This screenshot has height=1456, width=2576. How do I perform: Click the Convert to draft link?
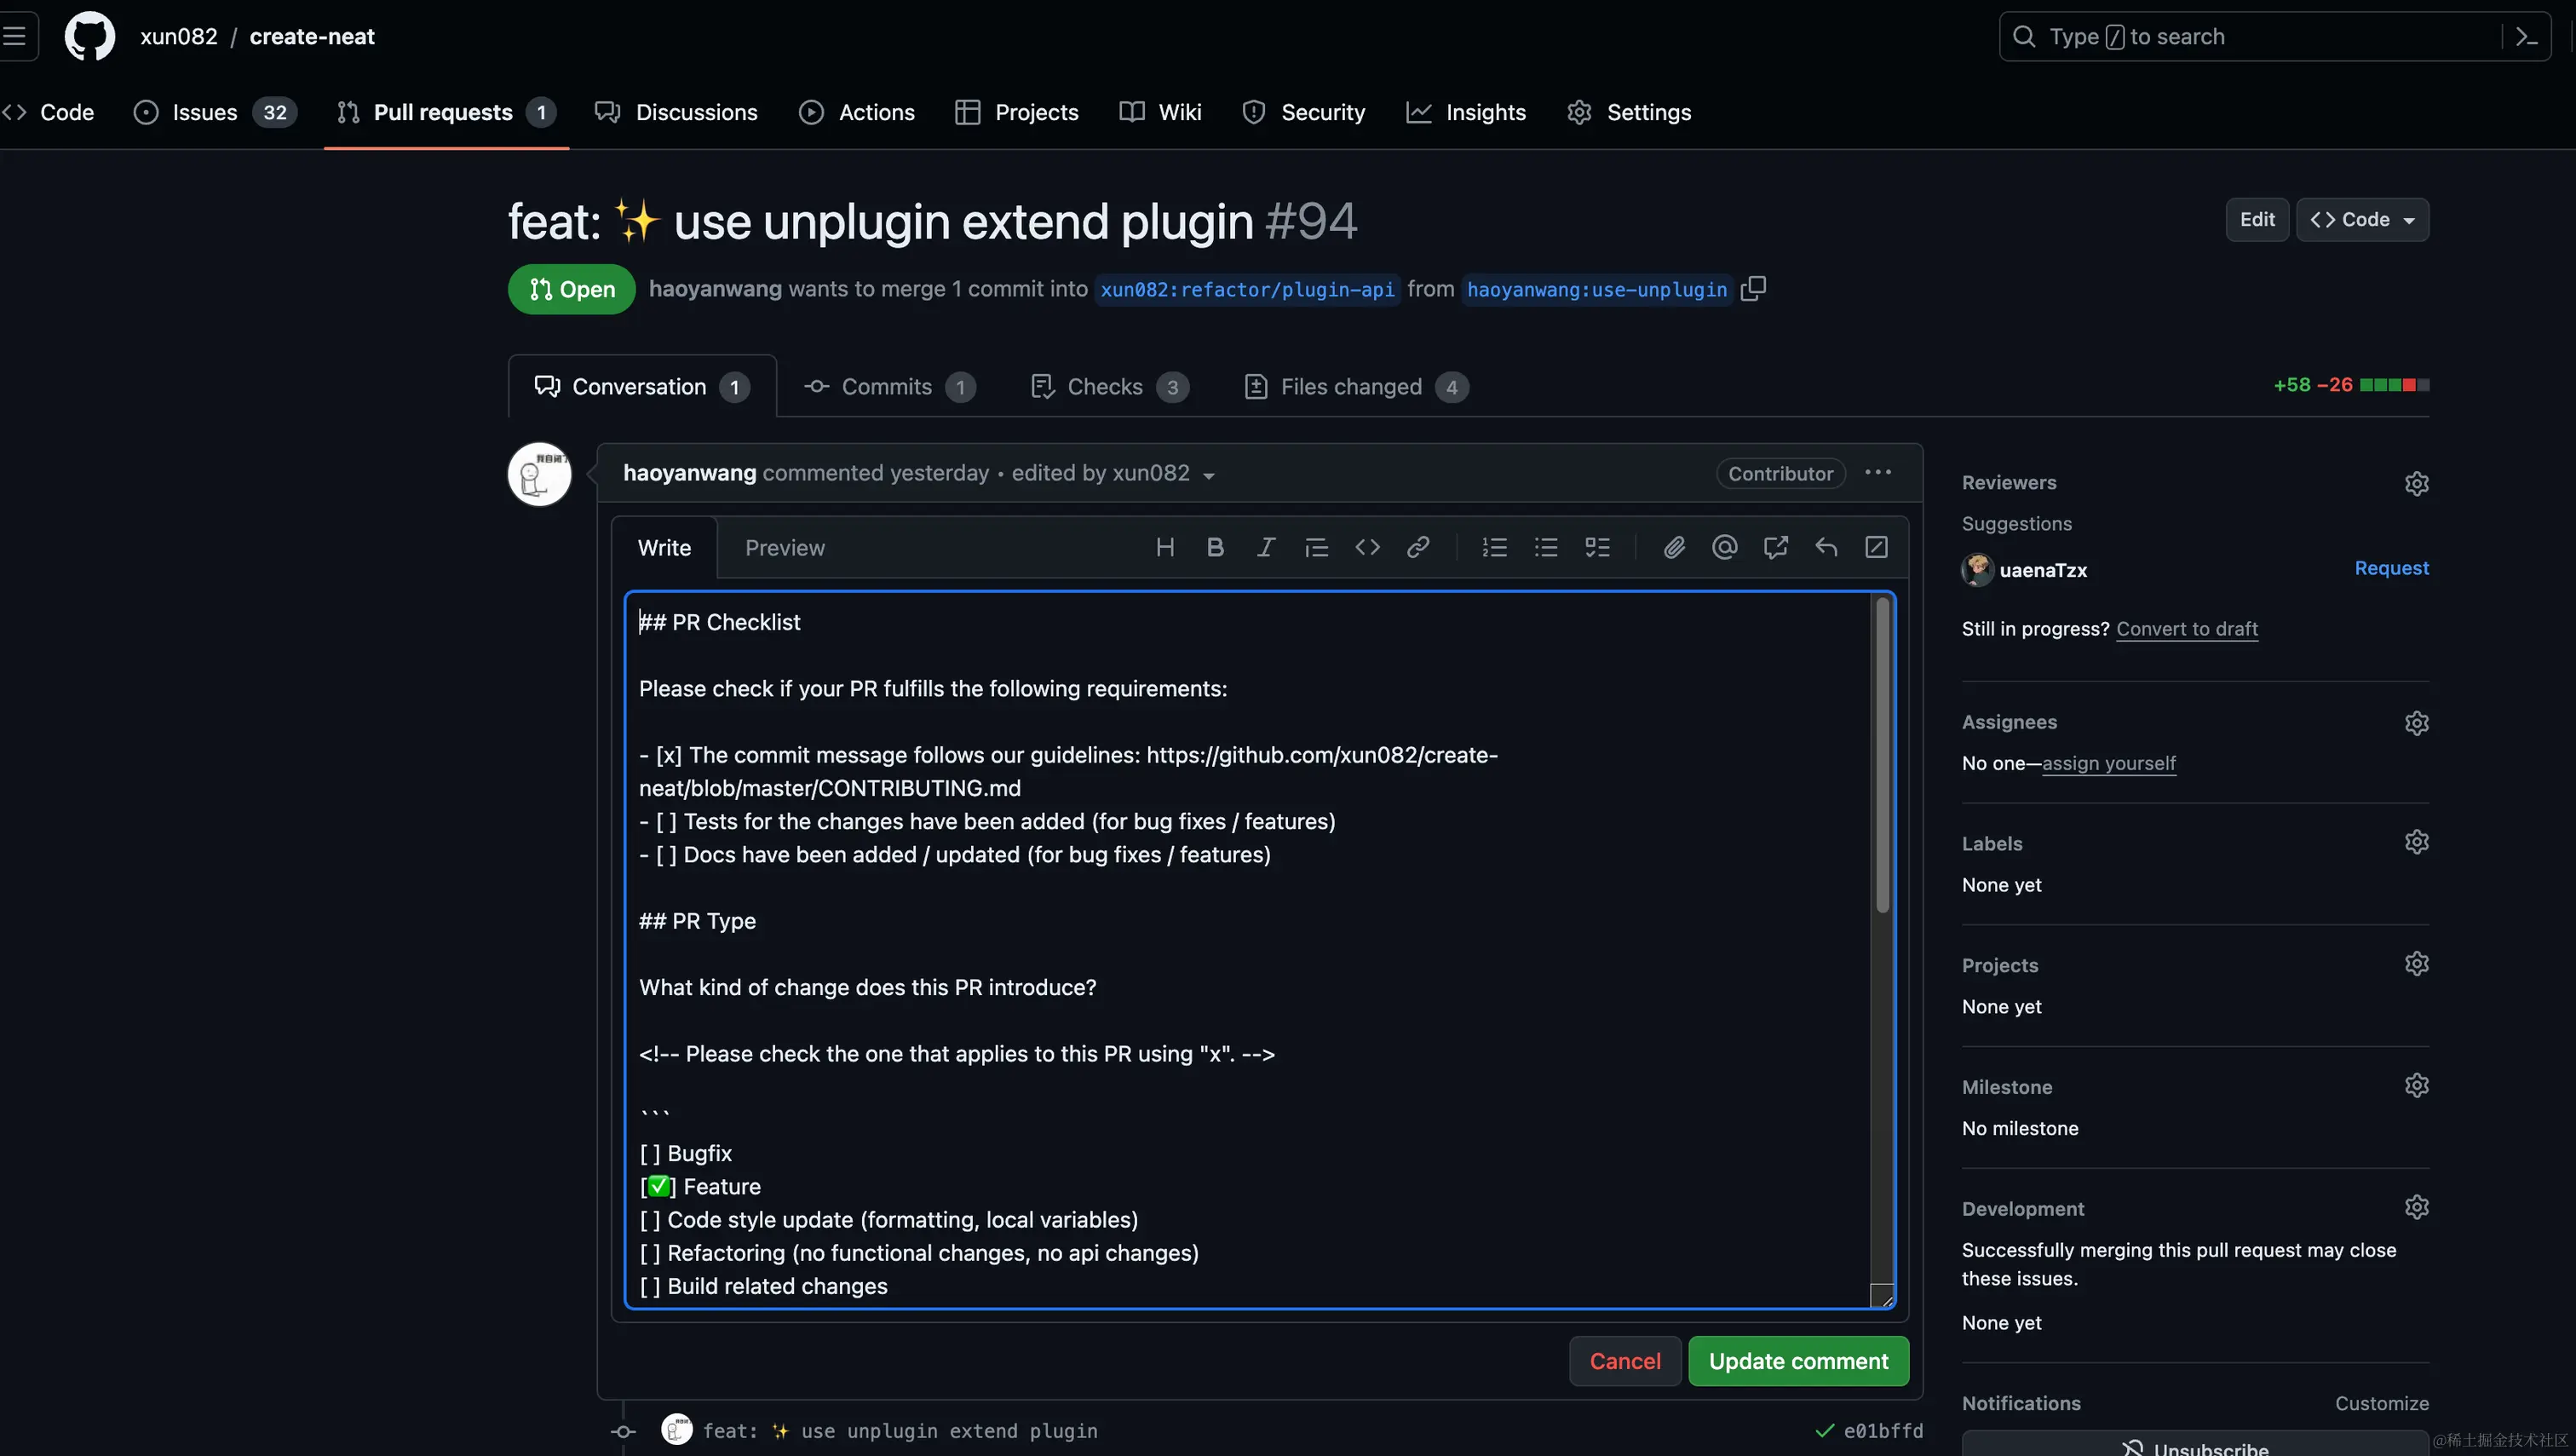pyautogui.click(x=2186, y=629)
